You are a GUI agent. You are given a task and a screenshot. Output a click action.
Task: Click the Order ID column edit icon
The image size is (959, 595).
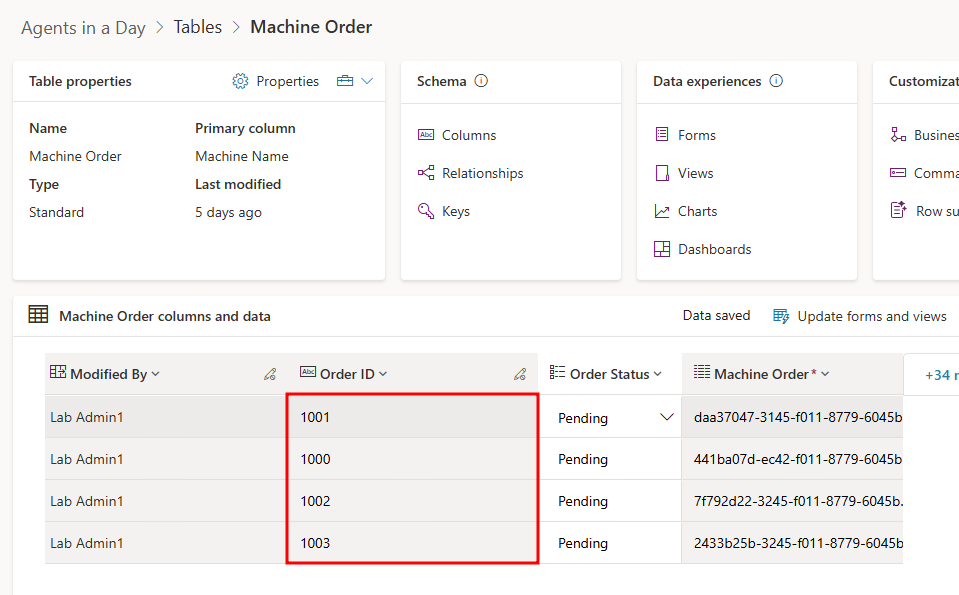[x=519, y=375]
